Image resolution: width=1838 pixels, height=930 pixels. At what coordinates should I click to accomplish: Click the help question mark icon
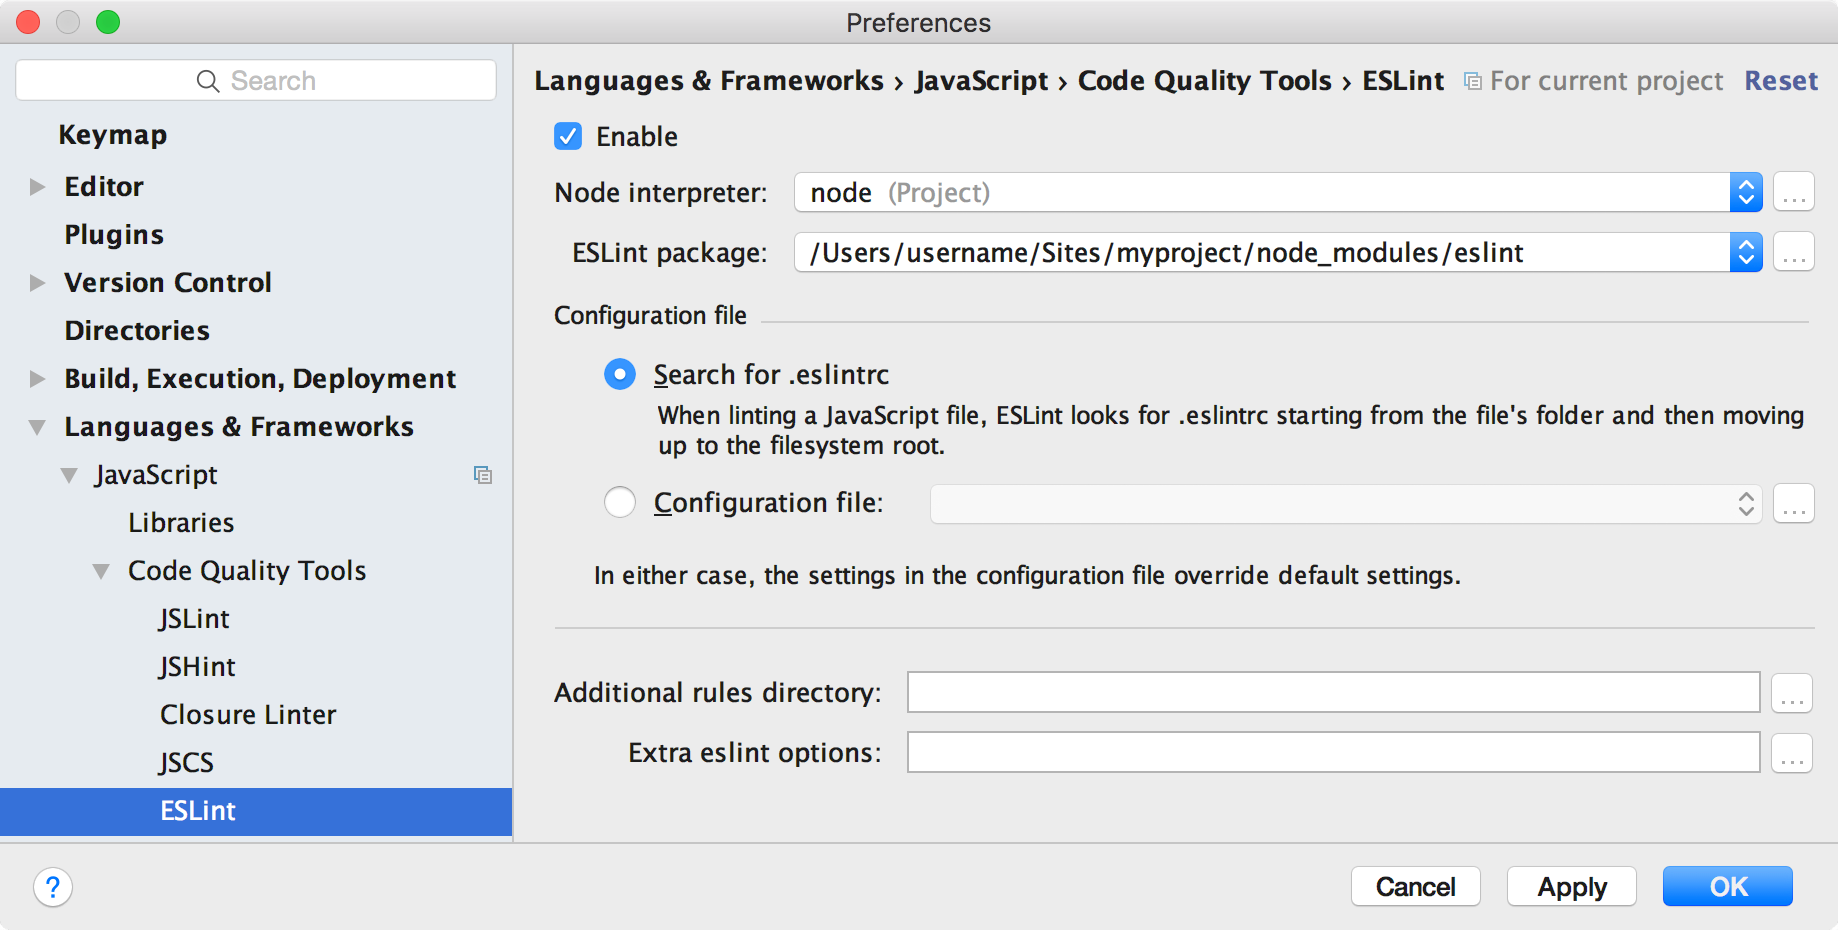coord(53,887)
